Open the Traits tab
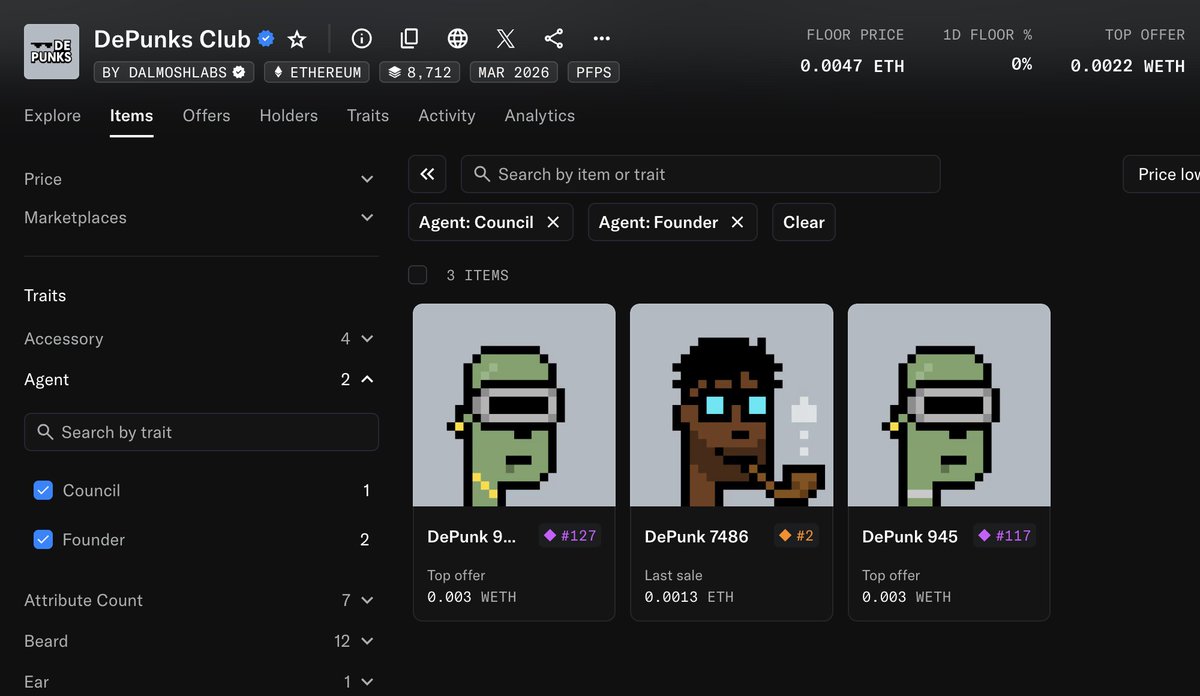1200x696 pixels. [368, 116]
